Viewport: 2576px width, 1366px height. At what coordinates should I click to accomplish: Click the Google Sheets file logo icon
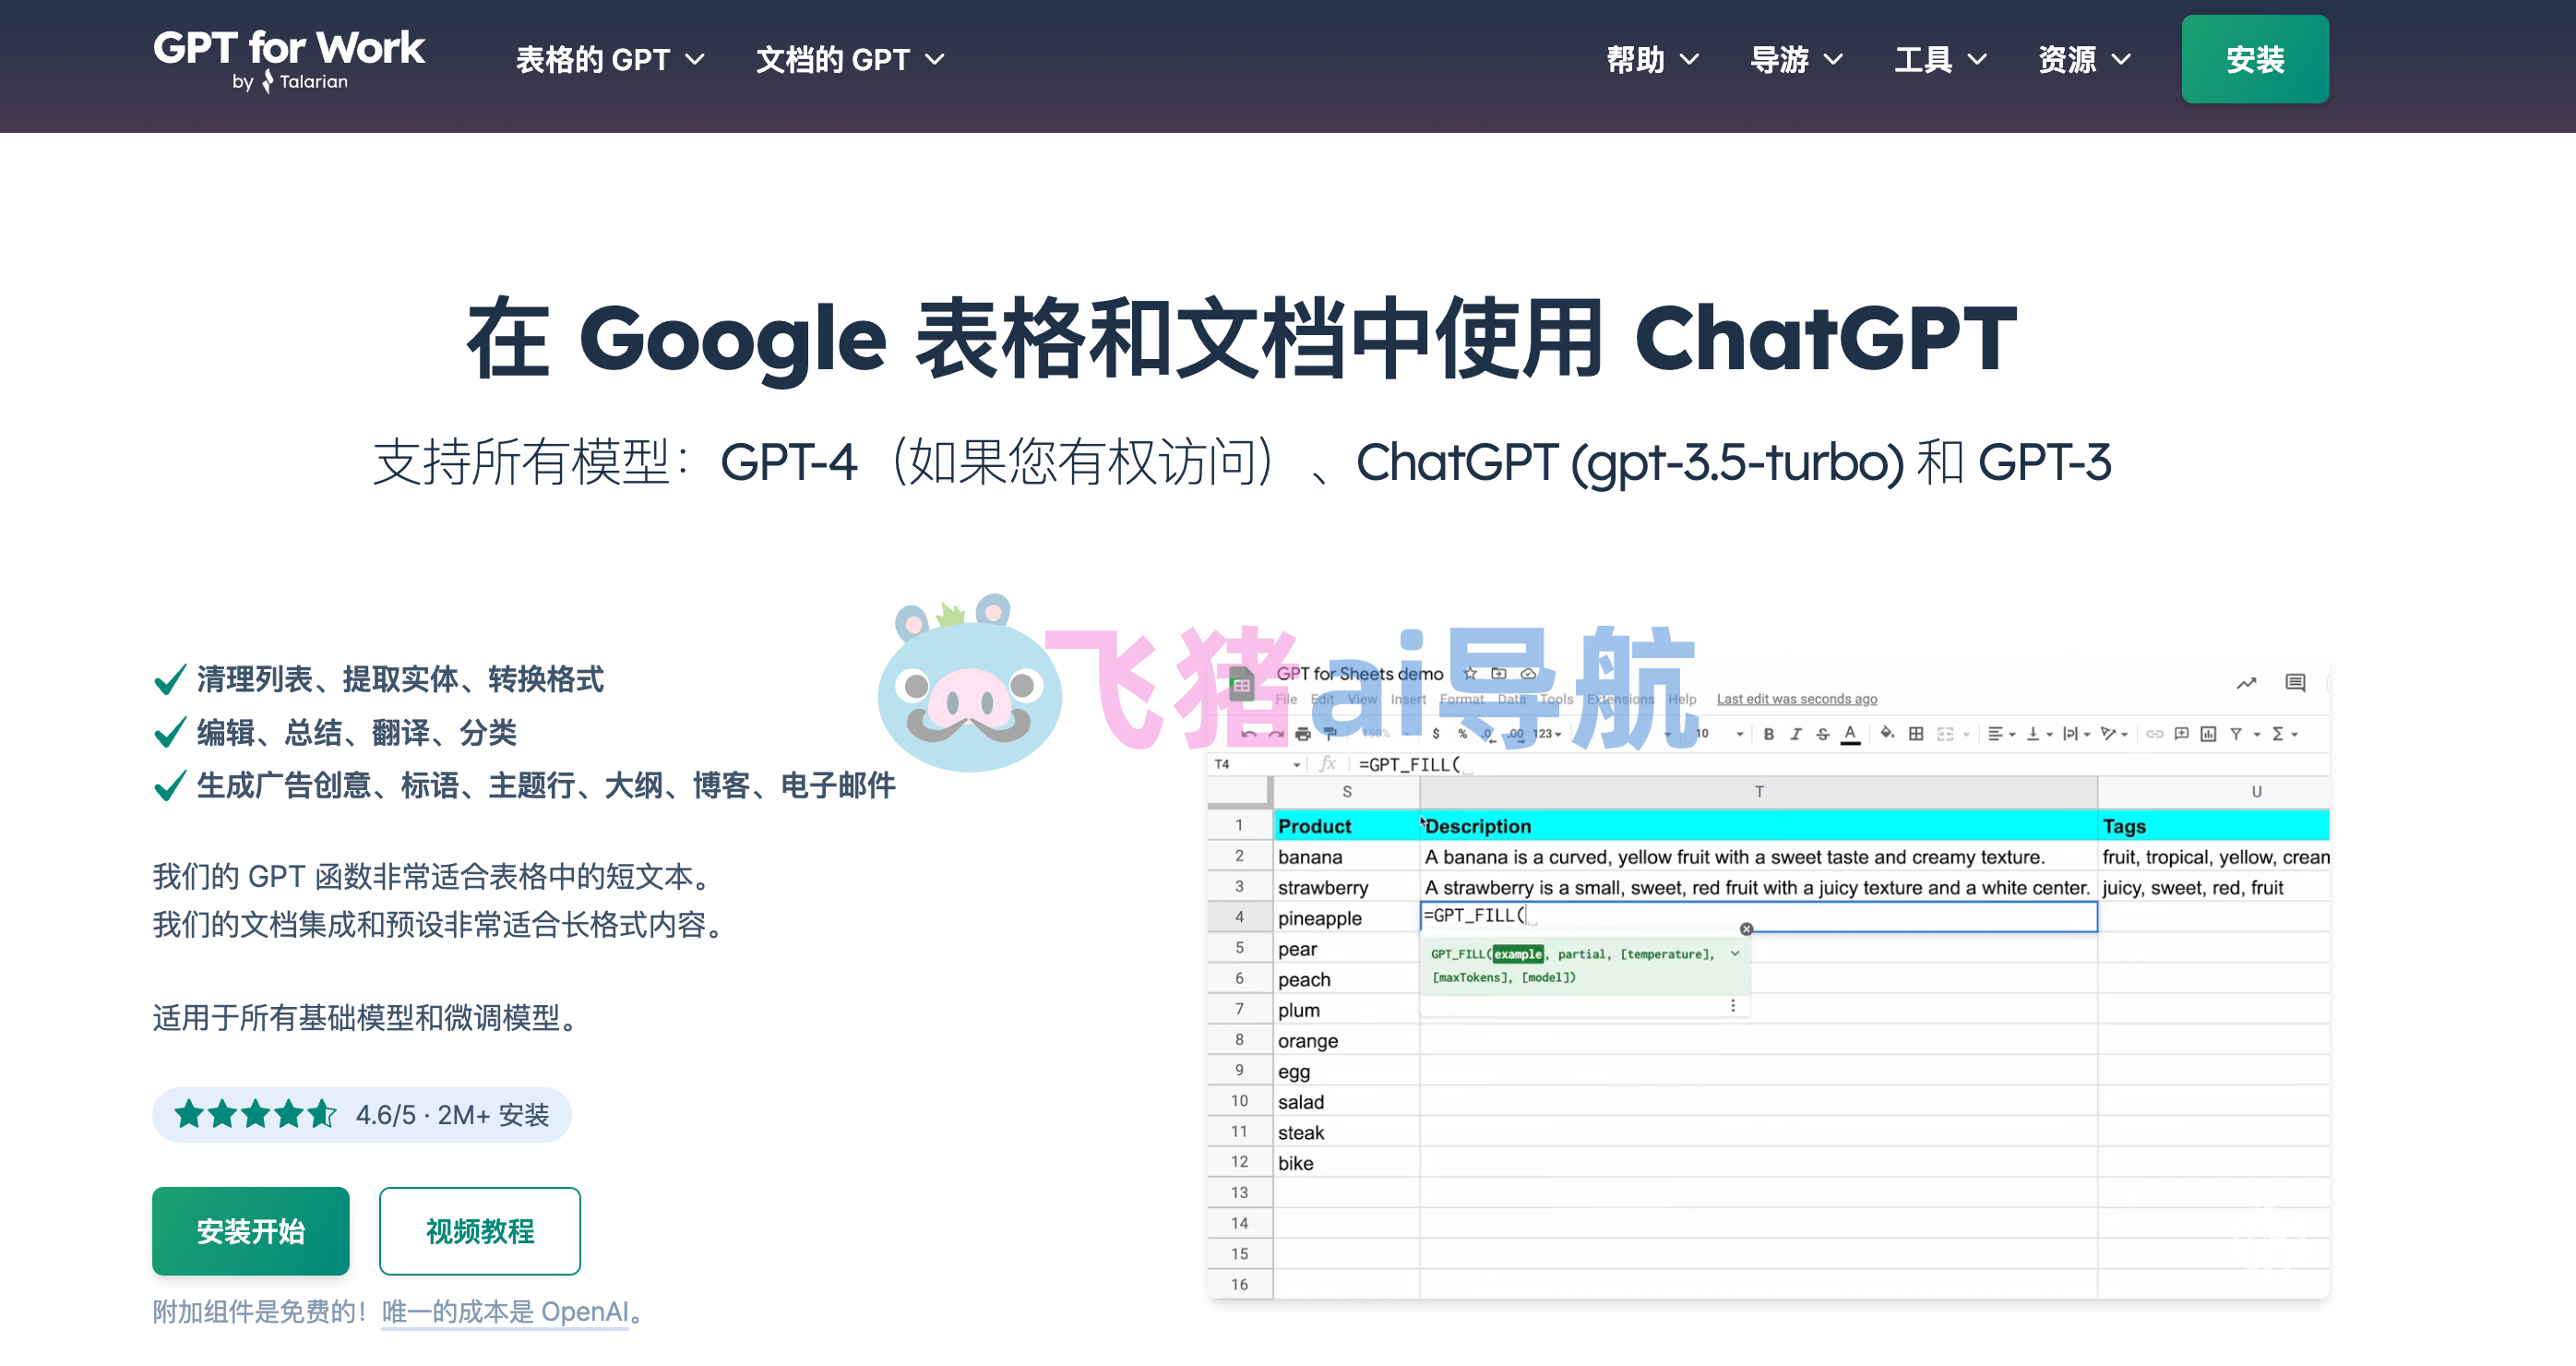tap(1241, 685)
